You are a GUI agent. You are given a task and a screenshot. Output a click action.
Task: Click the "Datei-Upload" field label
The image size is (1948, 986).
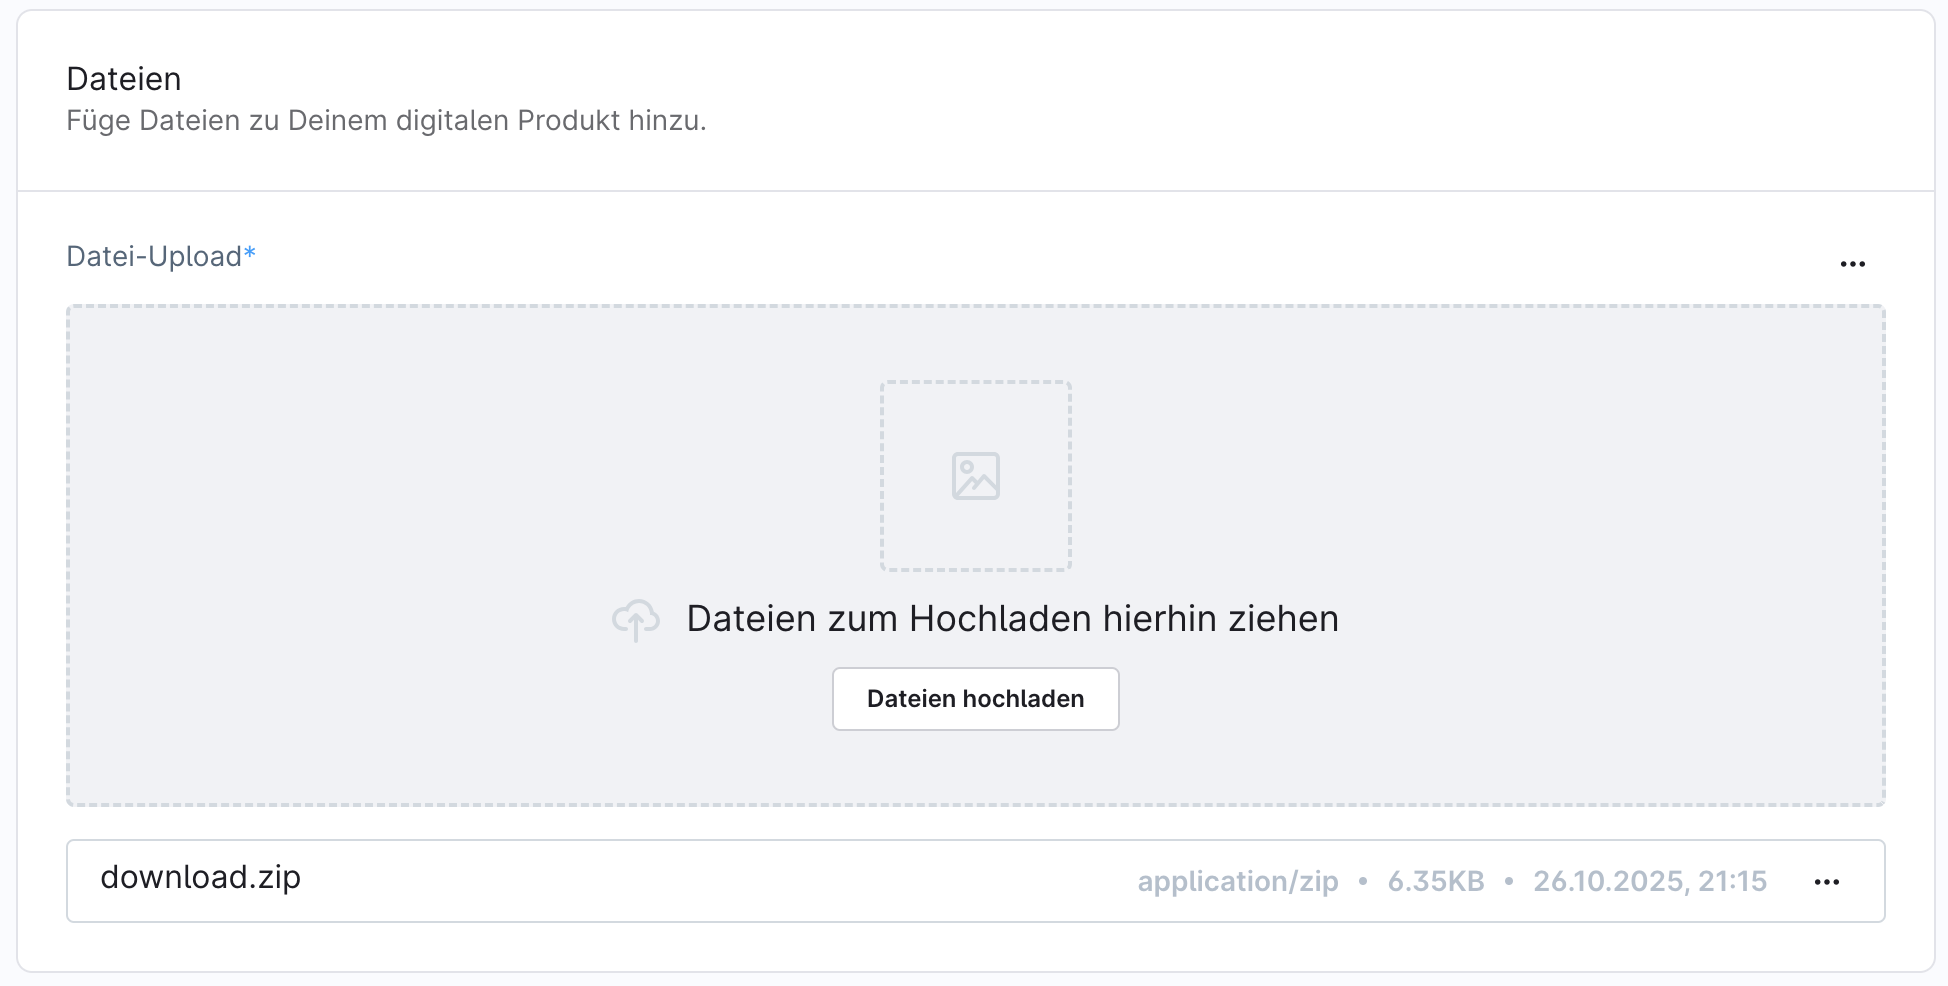coord(154,257)
